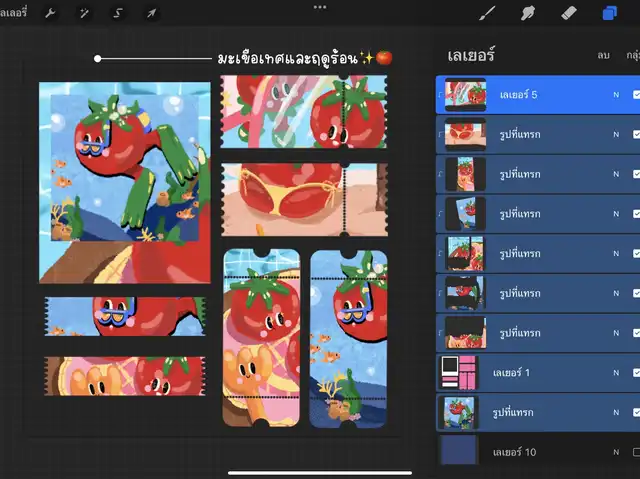640x479 pixels.
Task: Select the Smudge finger tool
Action: 529,13
